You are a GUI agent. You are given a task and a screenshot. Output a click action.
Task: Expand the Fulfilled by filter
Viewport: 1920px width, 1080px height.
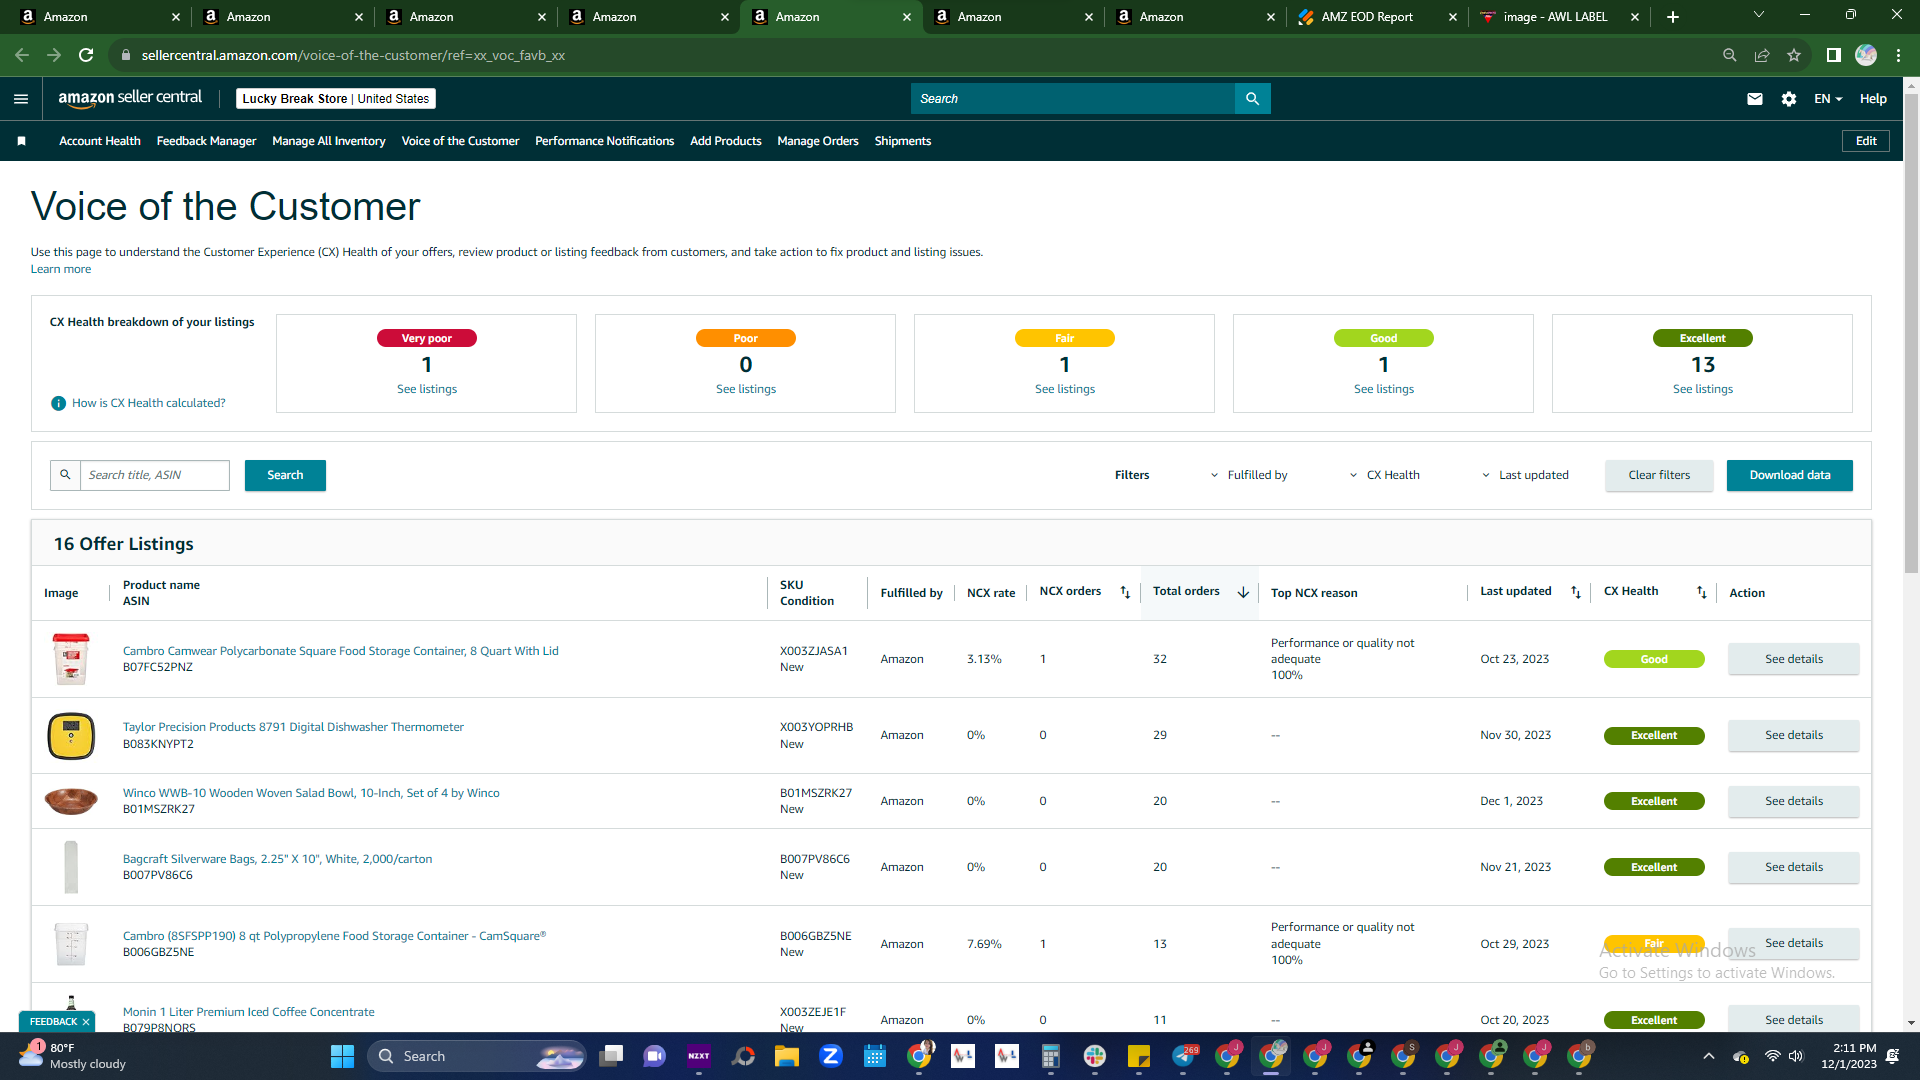[x=1249, y=475]
